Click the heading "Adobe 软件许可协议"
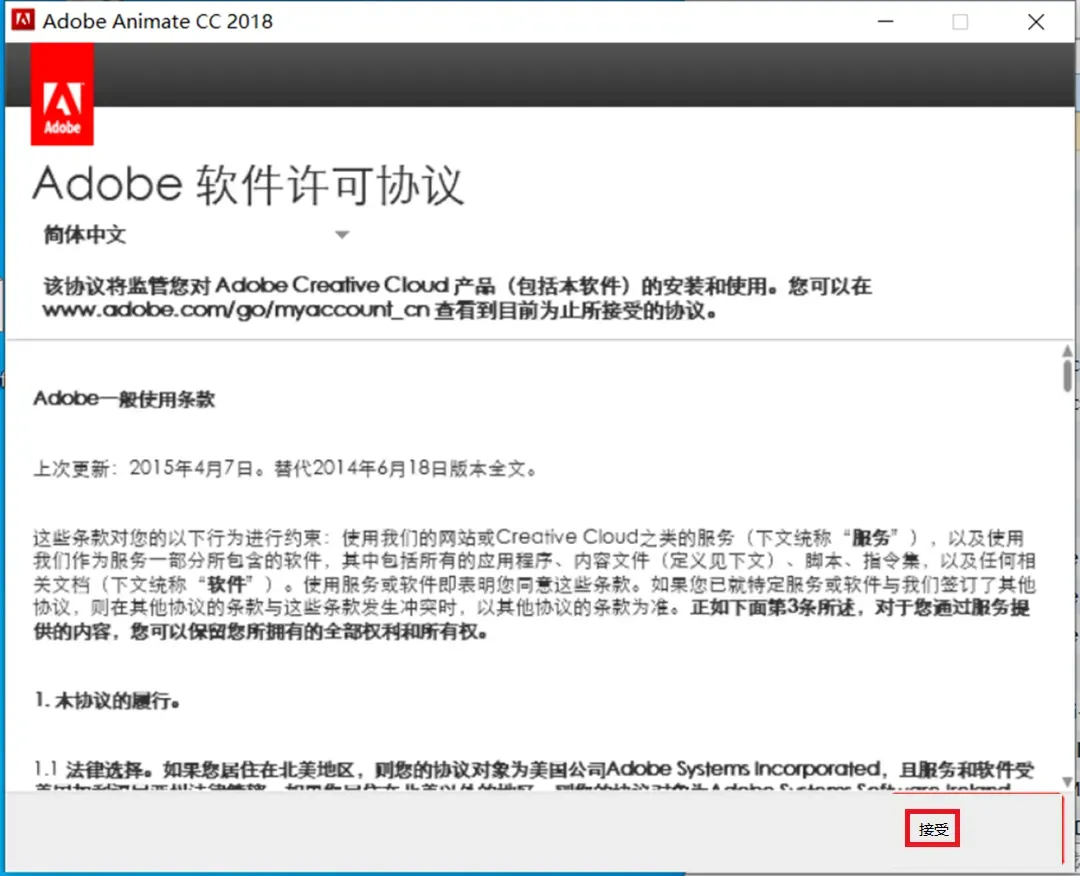 click(x=248, y=185)
